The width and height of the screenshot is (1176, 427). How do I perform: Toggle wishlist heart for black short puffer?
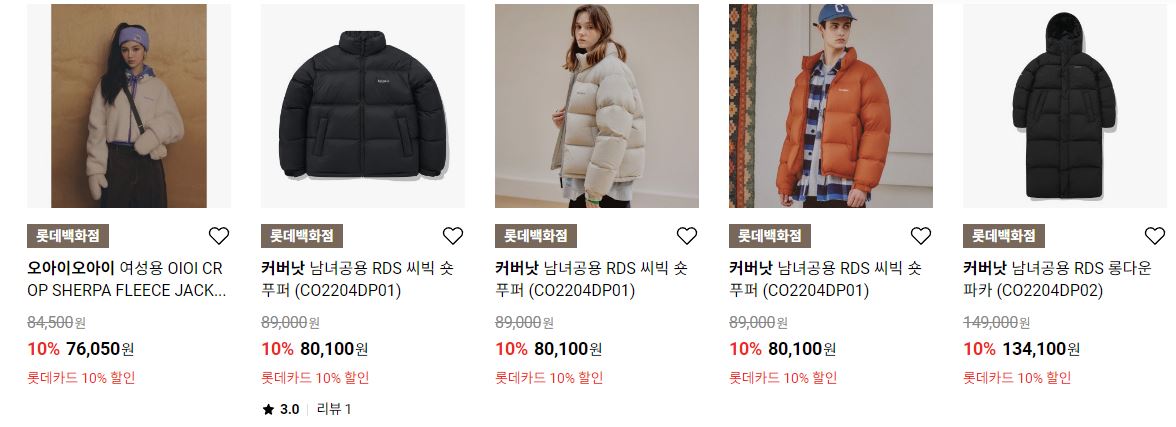tap(453, 236)
